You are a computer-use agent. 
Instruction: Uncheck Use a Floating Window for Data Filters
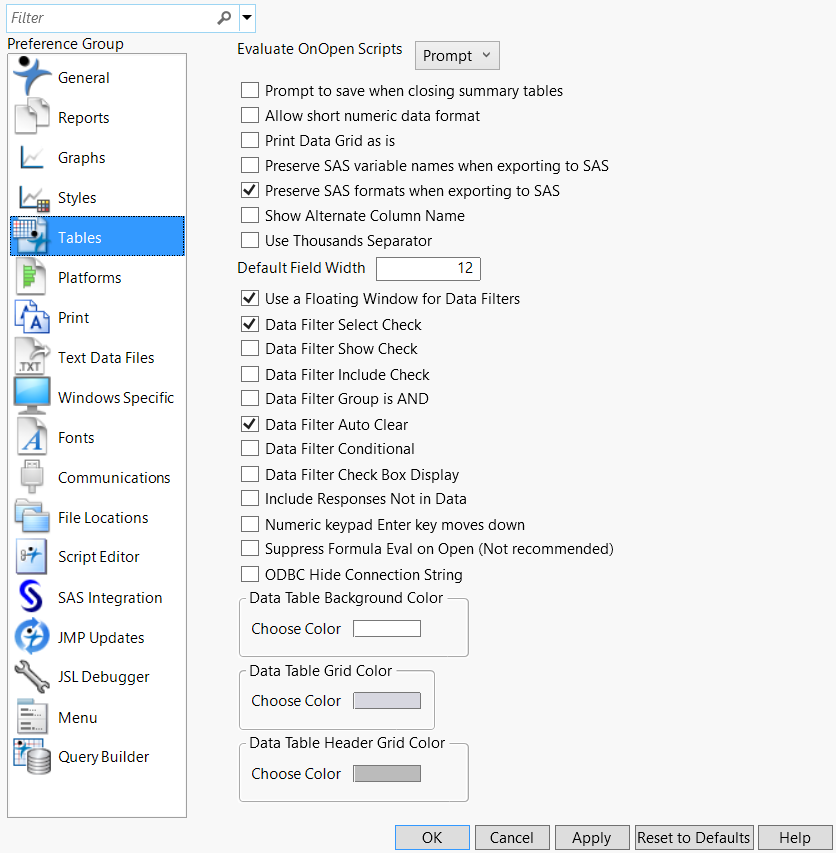(250, 299)
